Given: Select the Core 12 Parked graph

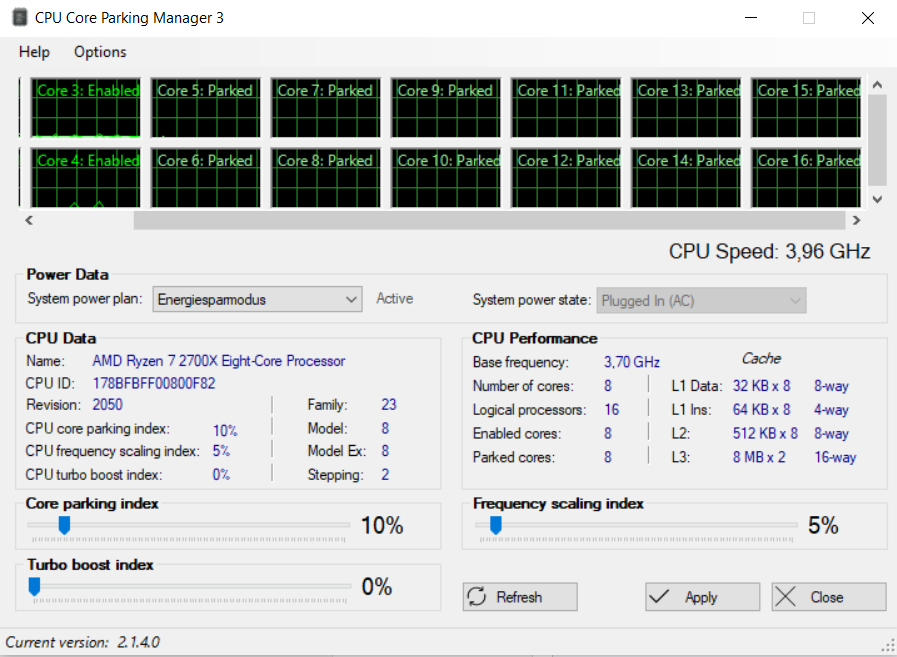Looking at the screenshot, I should (566, 178).
